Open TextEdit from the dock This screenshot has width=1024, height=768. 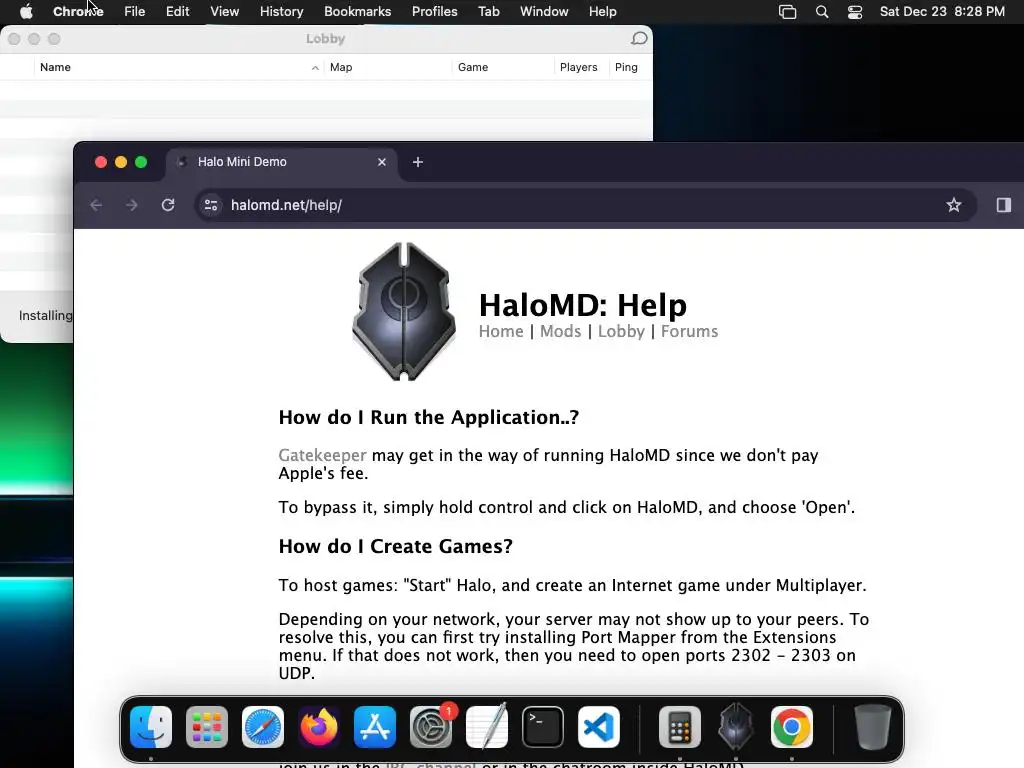[487, 727]
